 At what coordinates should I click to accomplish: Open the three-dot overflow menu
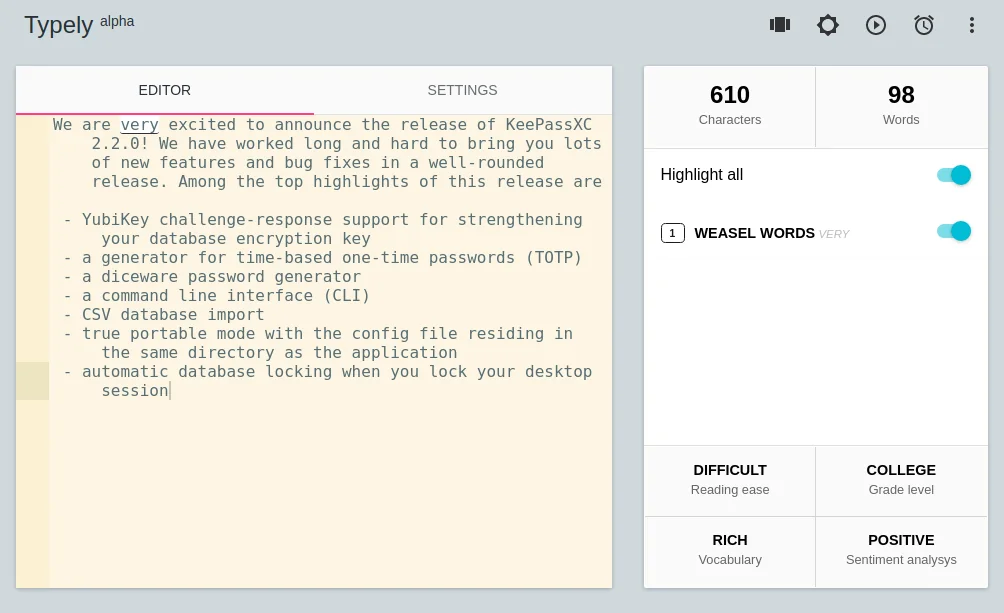[x=972, y=25]
